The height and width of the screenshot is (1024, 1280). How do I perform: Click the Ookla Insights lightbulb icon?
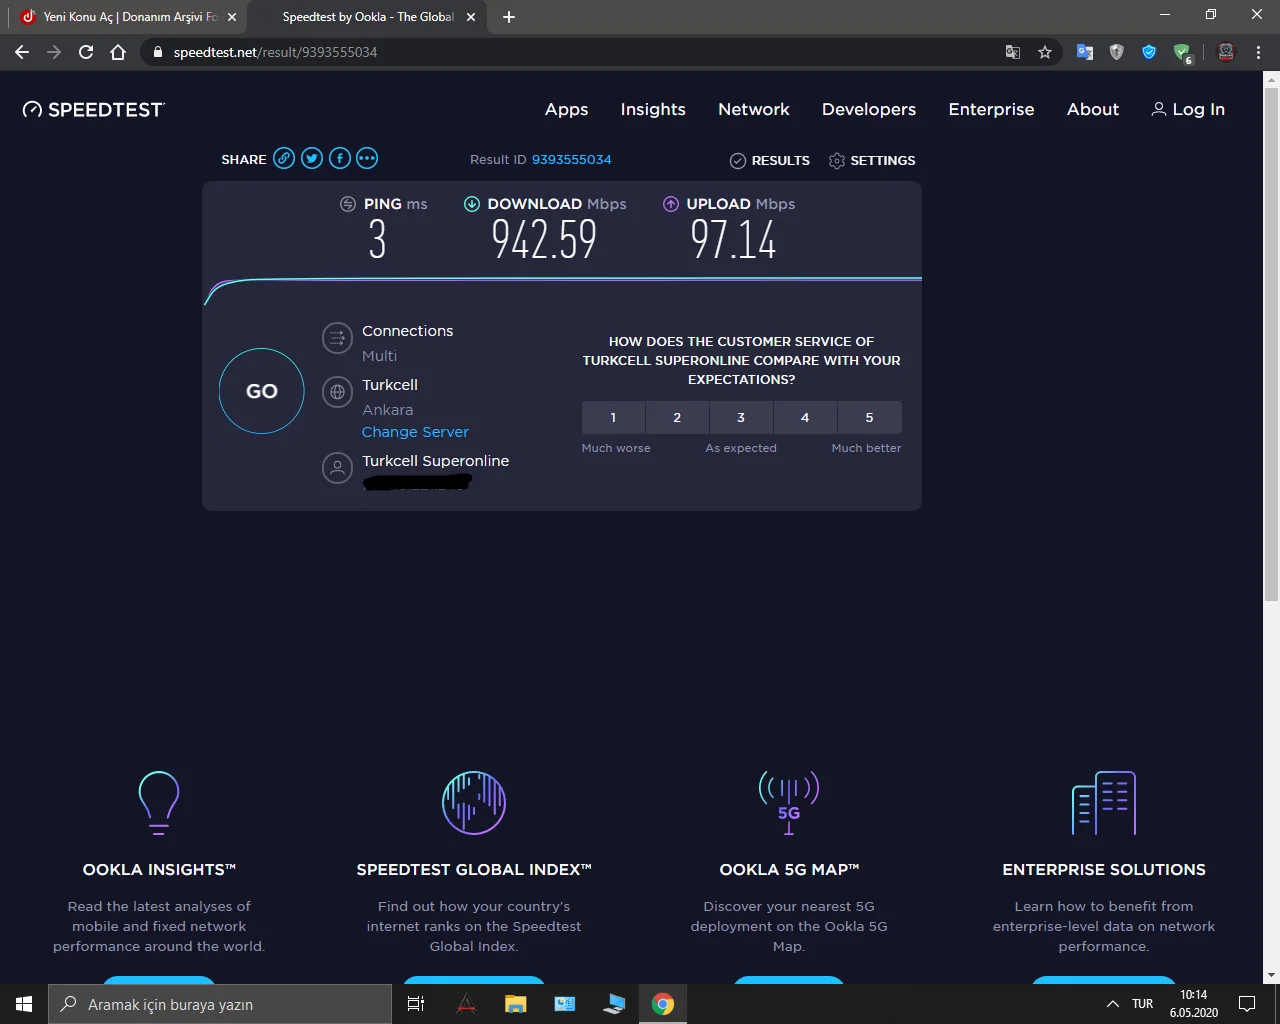click(159, 802)
